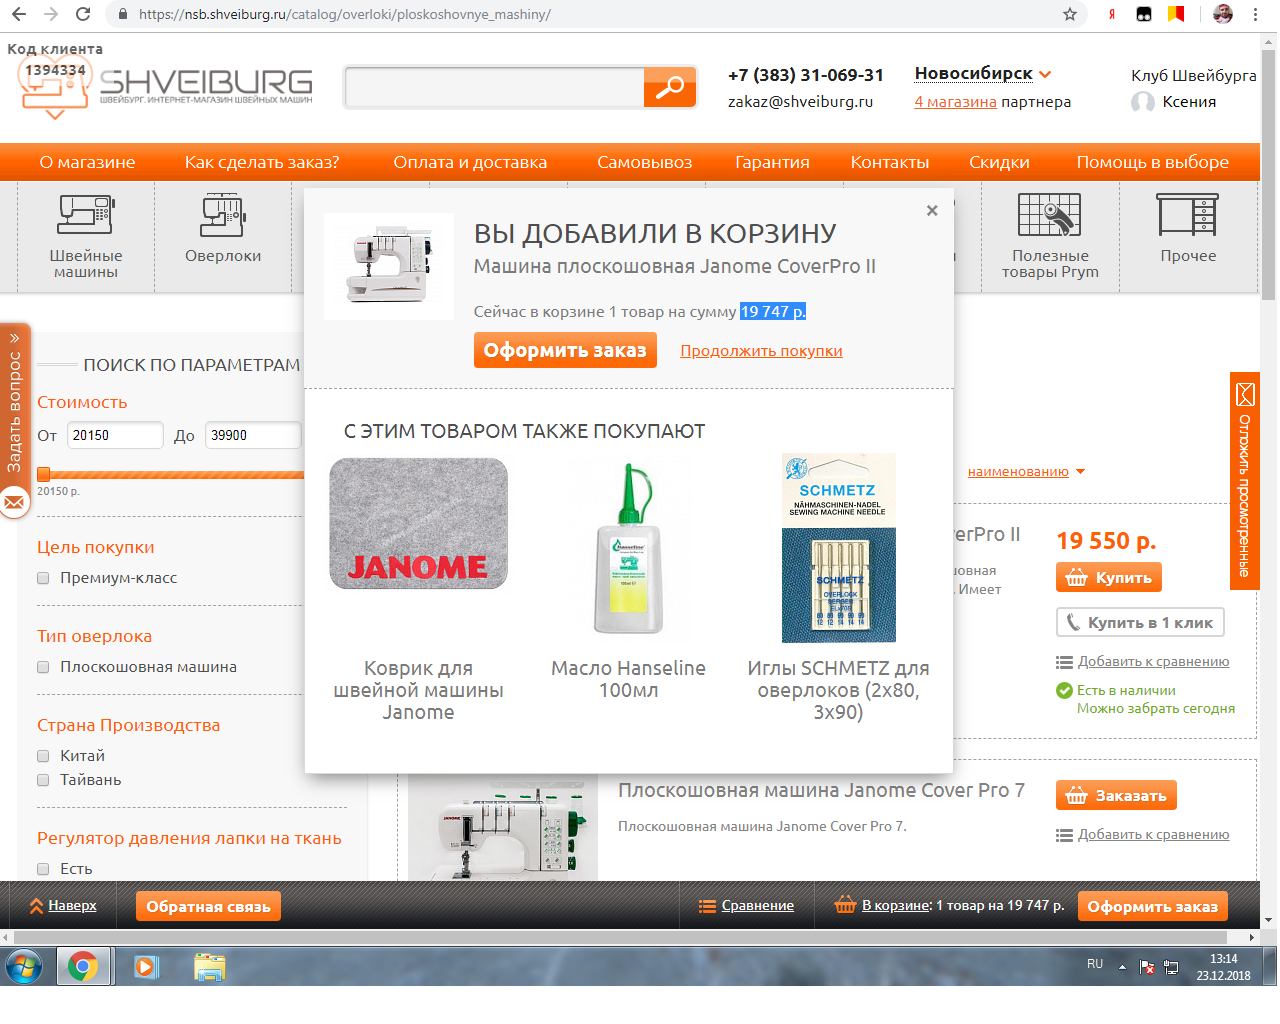The image size is (1280, 1024).
Task: Click Продолжить покупки link
Action: click(x=761, y=351)
